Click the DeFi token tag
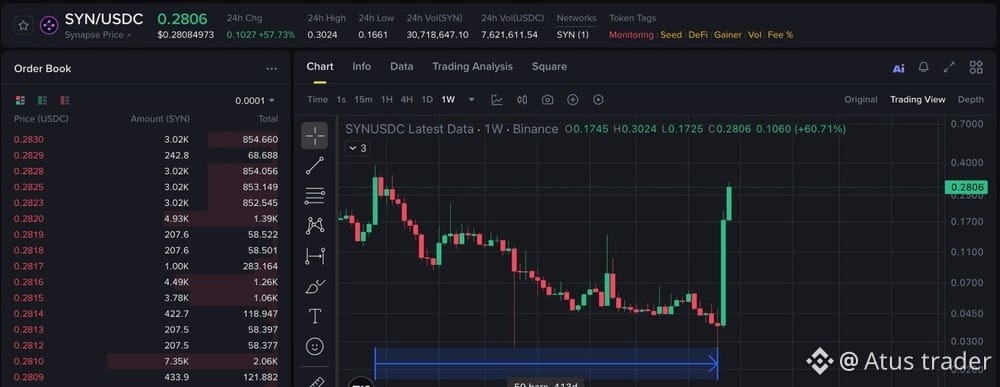 (x=698, y=35)
